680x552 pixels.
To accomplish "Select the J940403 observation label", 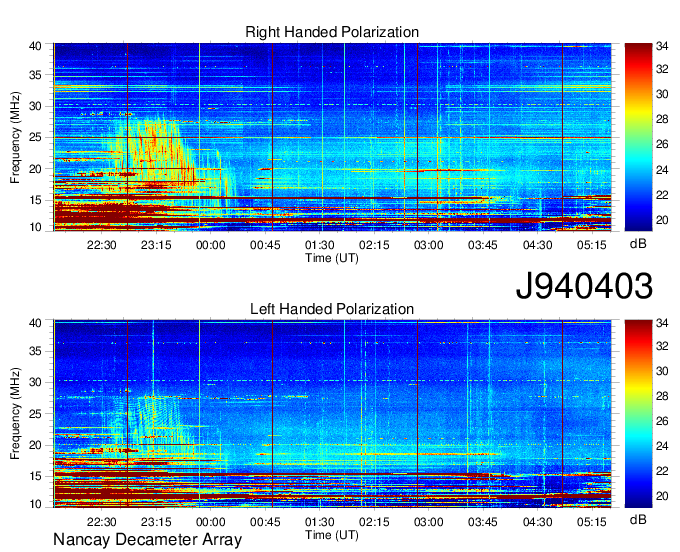I will click(584, 286).
